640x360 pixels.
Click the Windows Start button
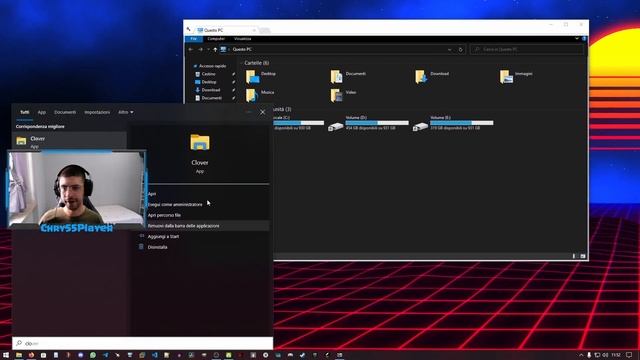(x=6, y=355)
